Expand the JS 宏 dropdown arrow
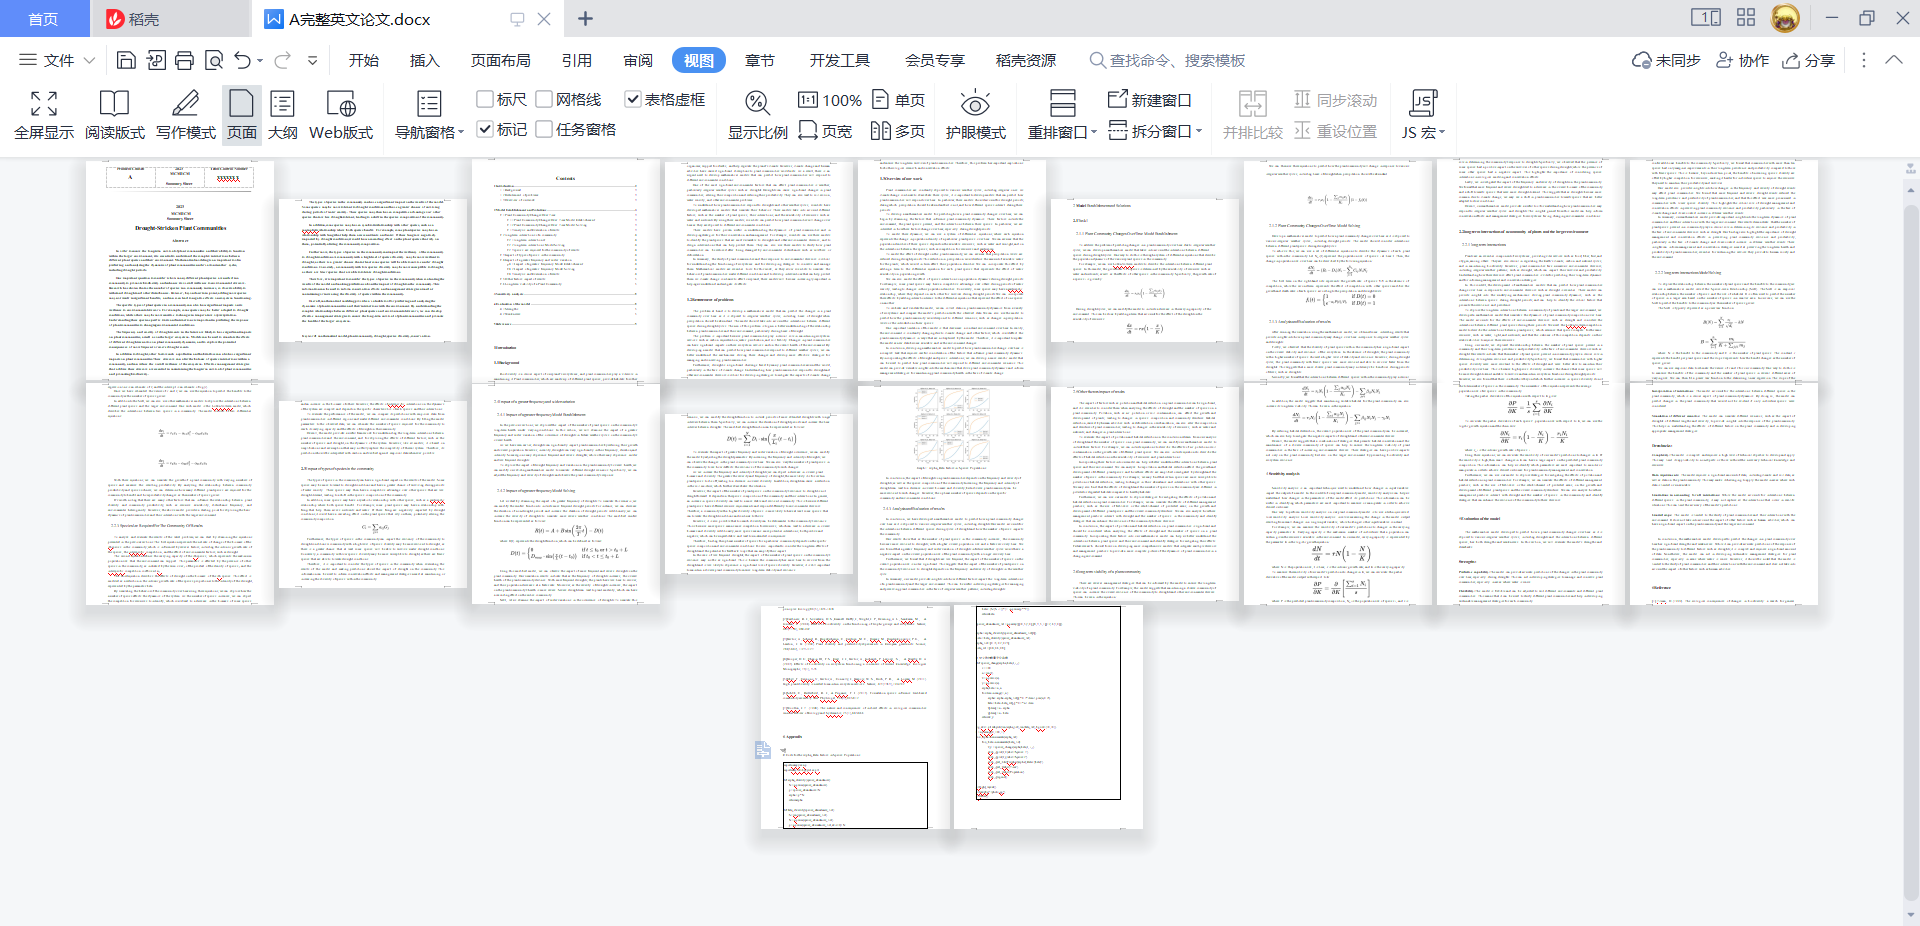 pyautogui.click(x=1442, y=132)
